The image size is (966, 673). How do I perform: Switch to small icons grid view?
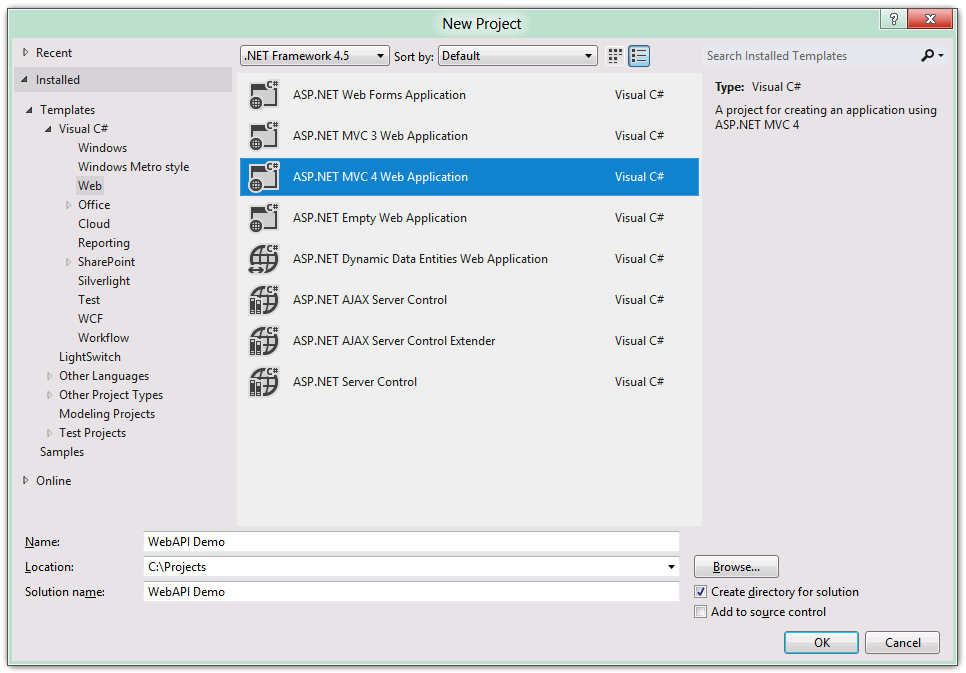coord(615,56)
